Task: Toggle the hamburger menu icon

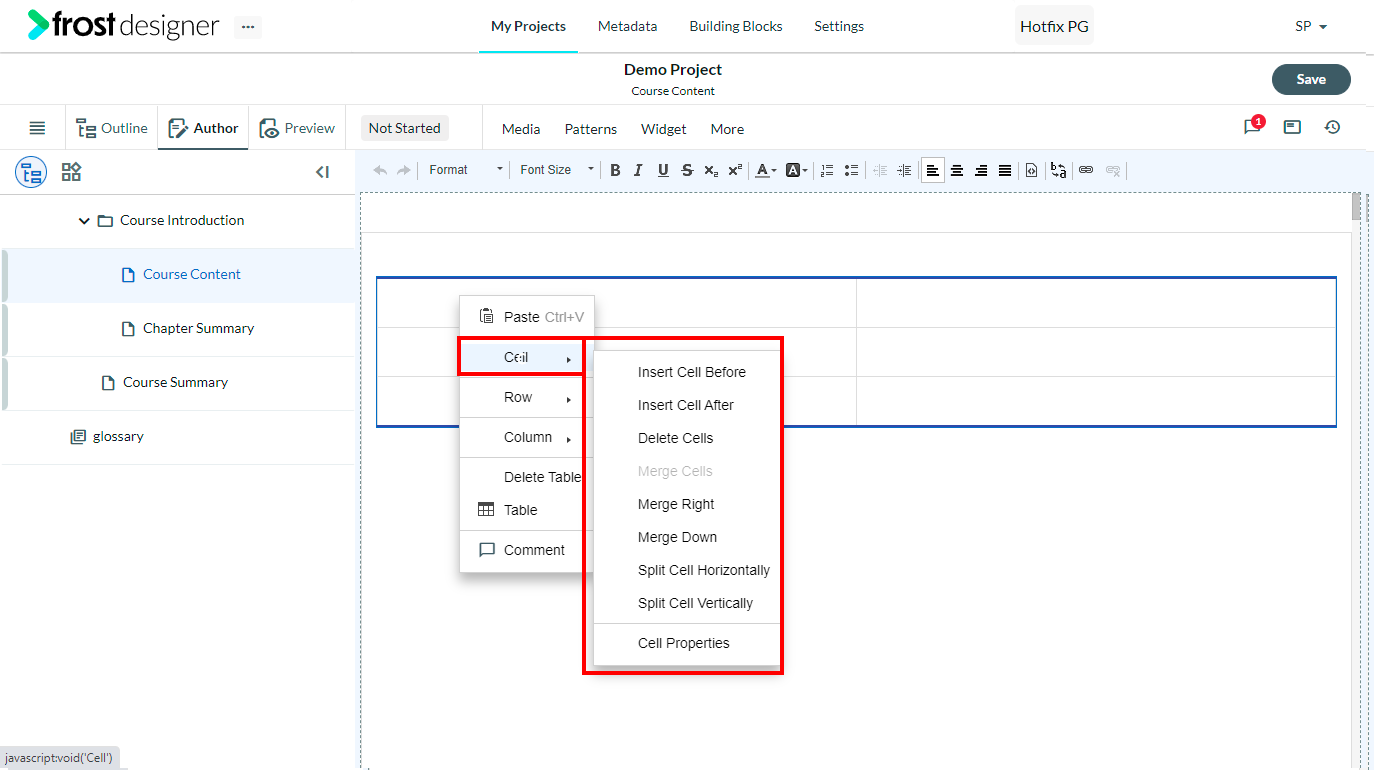Action: coord(37,128)
